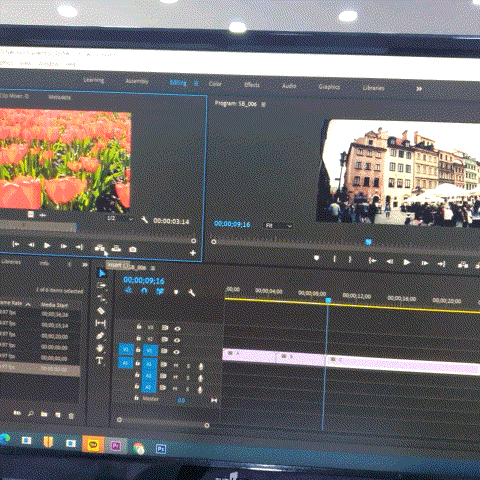The image size is (480, 480).
Task: Toggle V3 track eye visibility
Action: pos(177,328)
